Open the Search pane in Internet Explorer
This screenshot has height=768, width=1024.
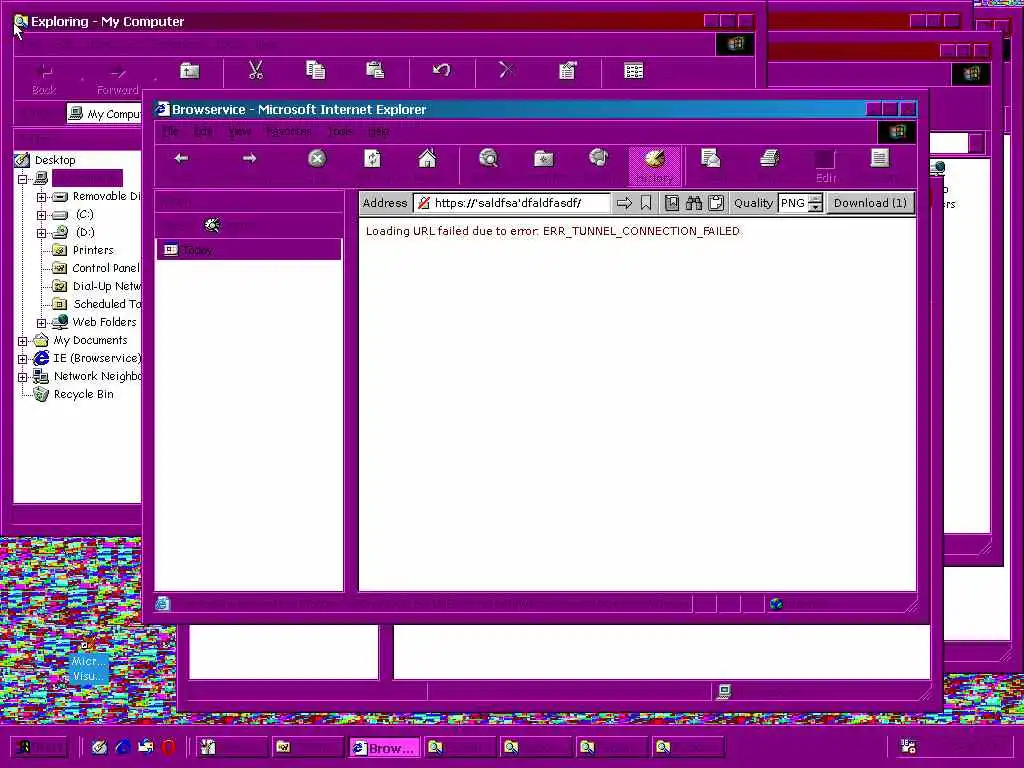(488, 158)
